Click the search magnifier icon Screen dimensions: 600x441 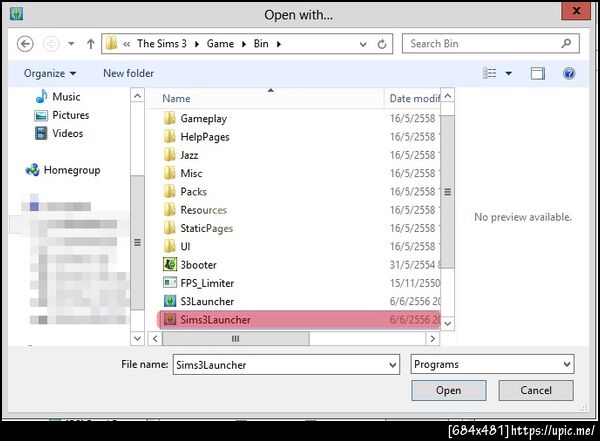pyautogui.click(x=566, y=44)
